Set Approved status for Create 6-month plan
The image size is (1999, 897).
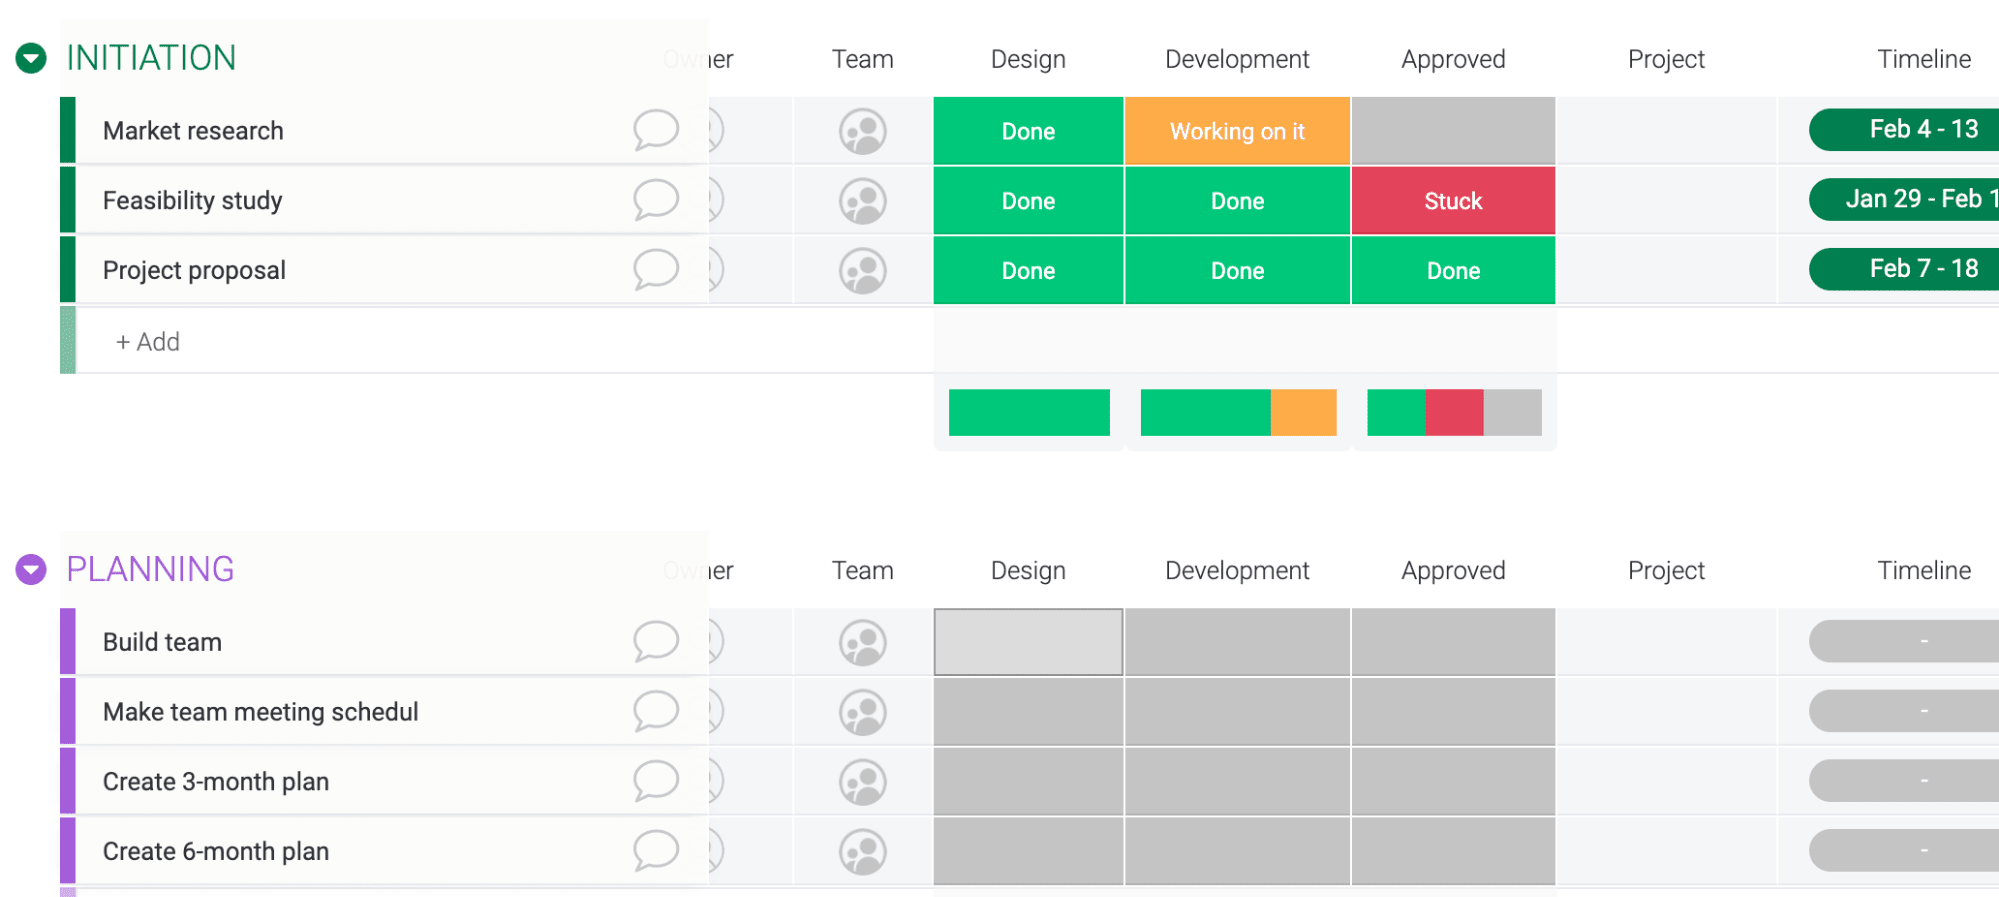click(1453, 852)
